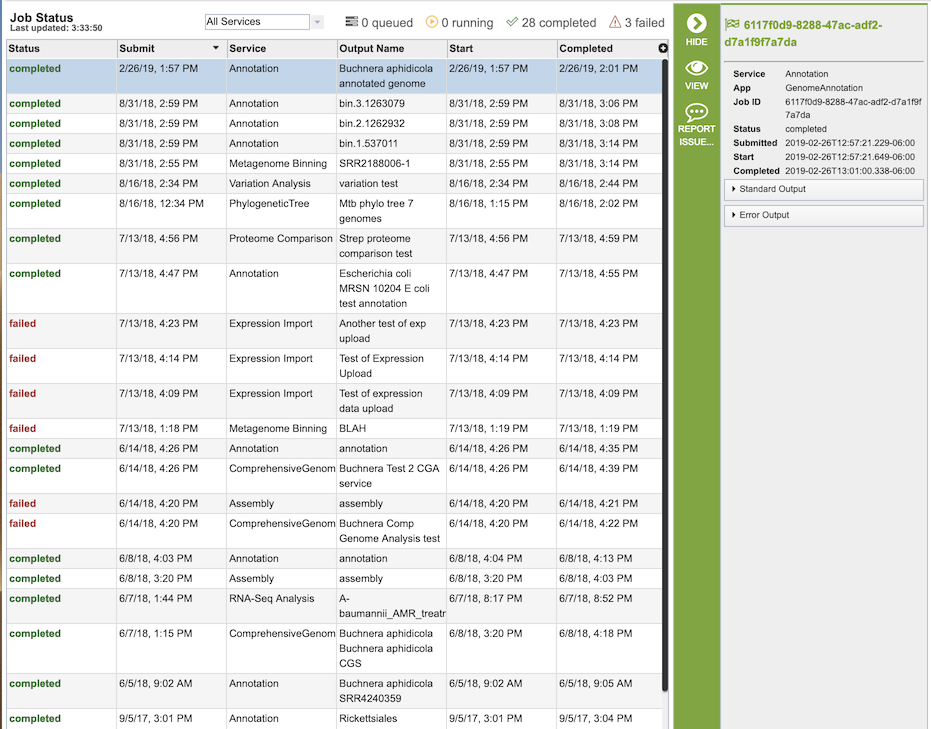The height and width of the screenshot is (729, 931).
Task: Filter by 28 completed jobs
Action: click(x=551, y=23)
